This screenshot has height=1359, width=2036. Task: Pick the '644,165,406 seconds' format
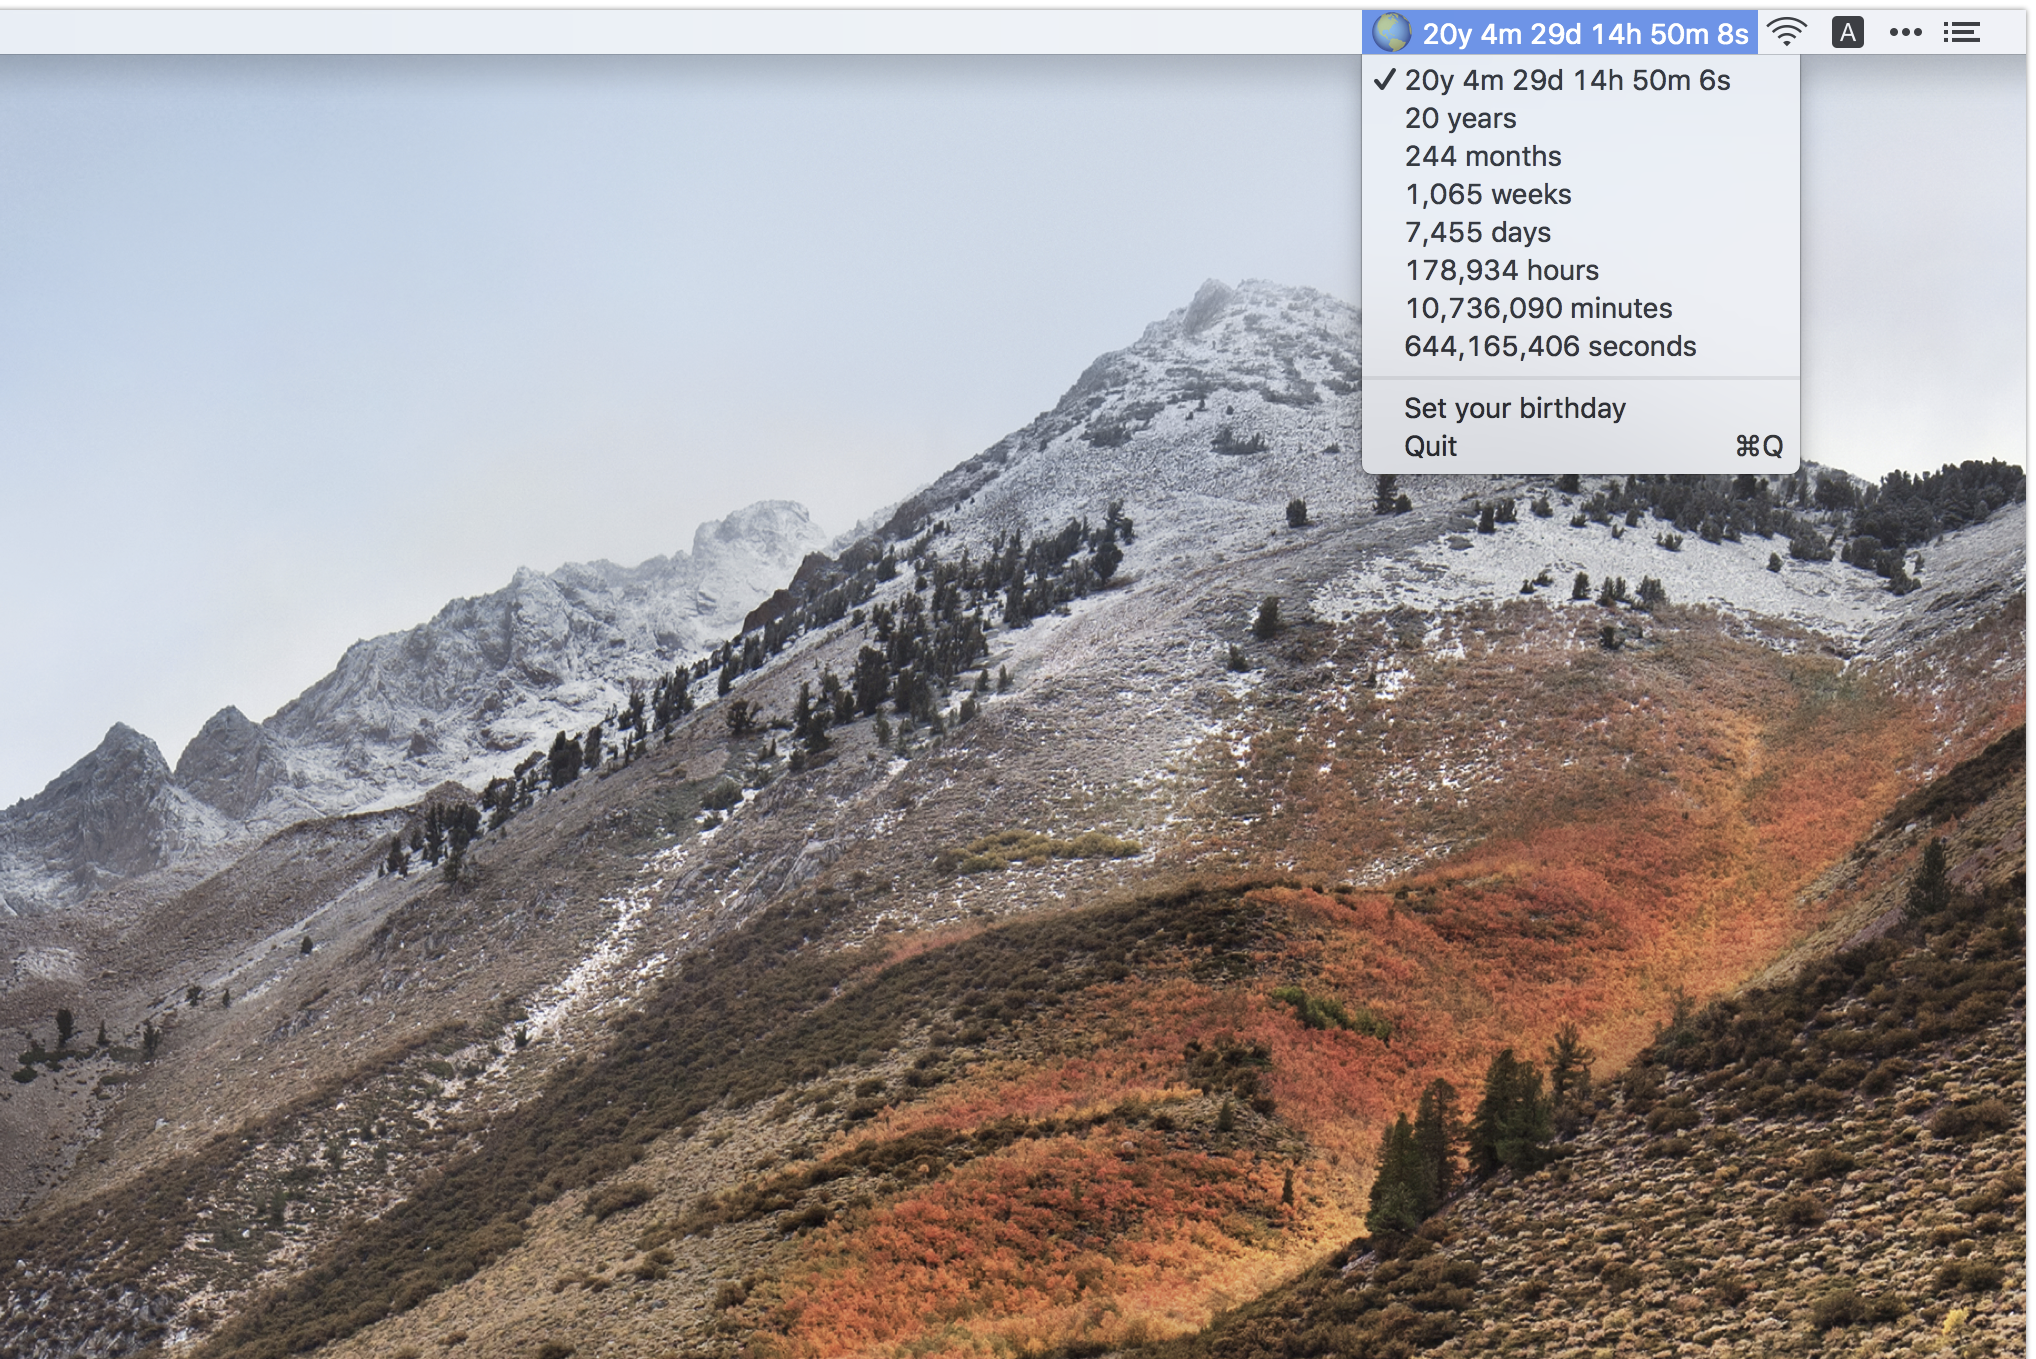pos(1549,346)
